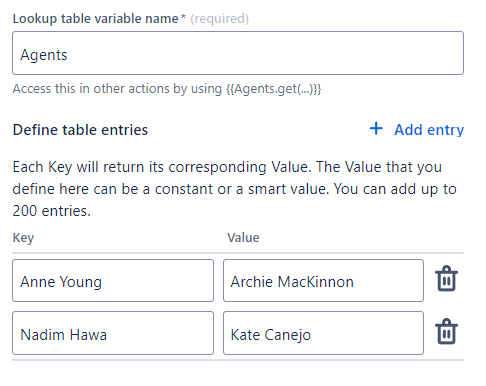This screenshot has height=386, width=486.
Task: Click the Define table entries heading
Action: 80,130
